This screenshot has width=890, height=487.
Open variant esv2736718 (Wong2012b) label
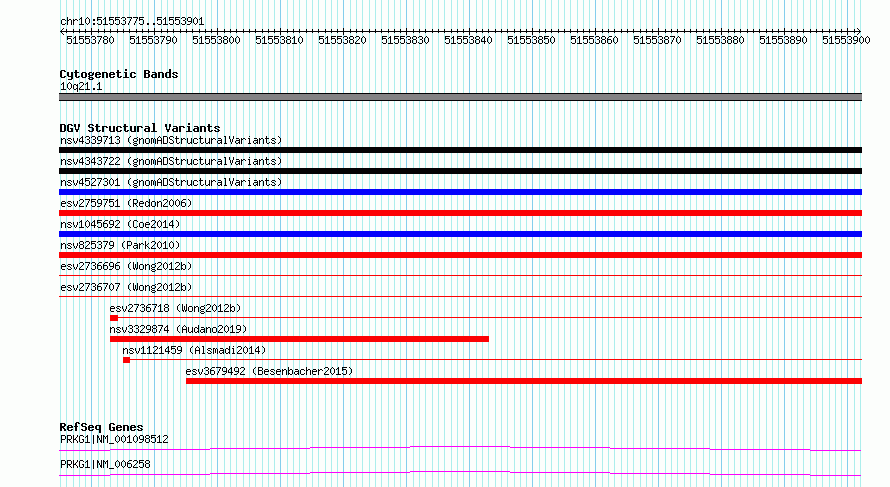coord(175,308)
